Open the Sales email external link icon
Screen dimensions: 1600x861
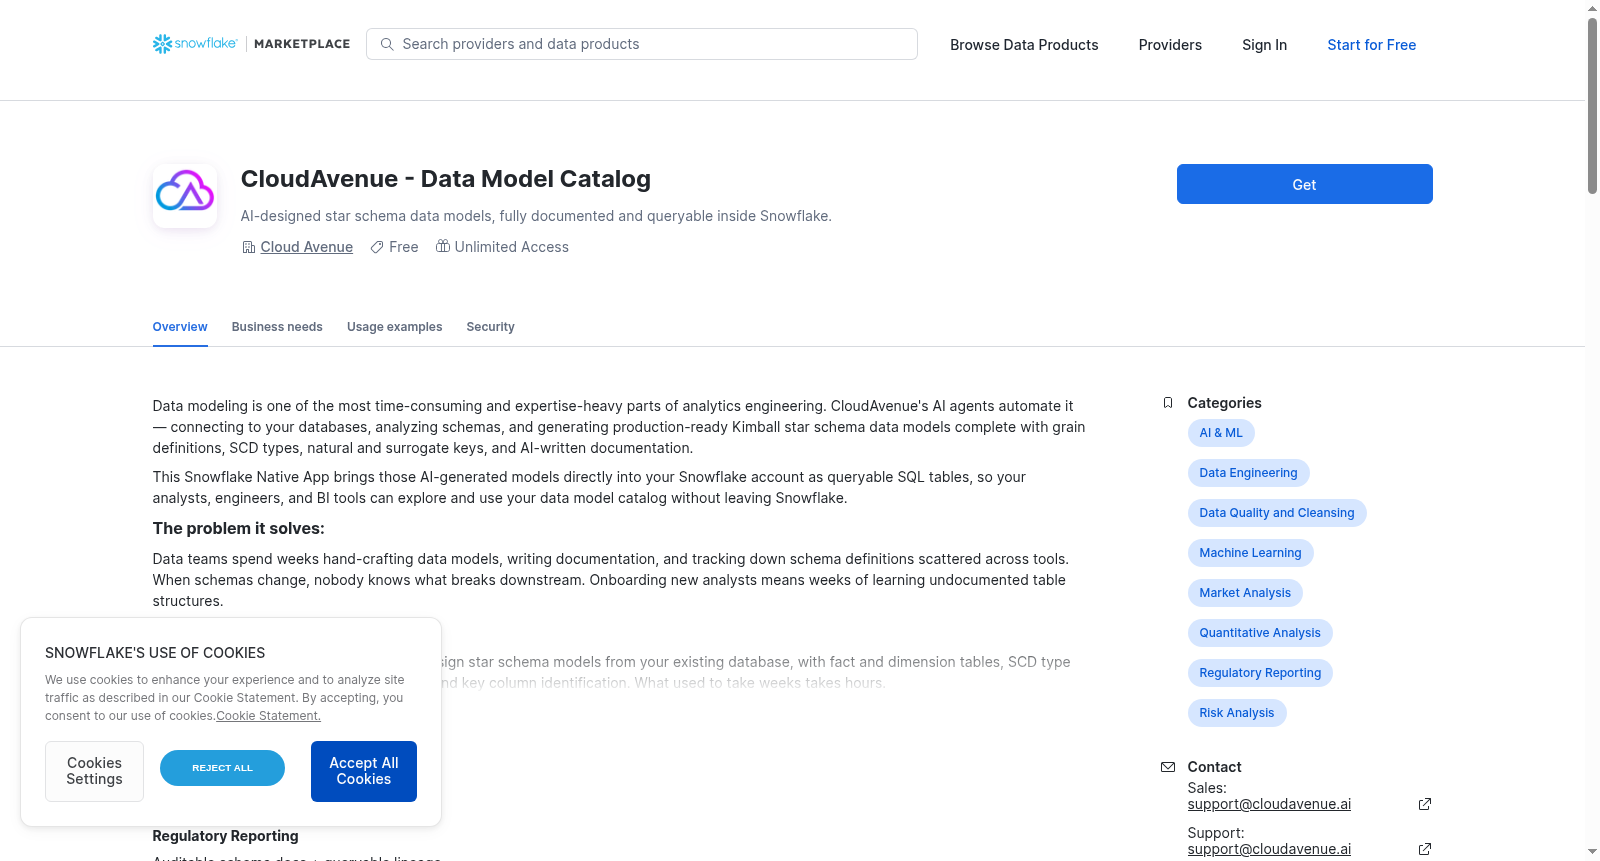point(1425,804)
